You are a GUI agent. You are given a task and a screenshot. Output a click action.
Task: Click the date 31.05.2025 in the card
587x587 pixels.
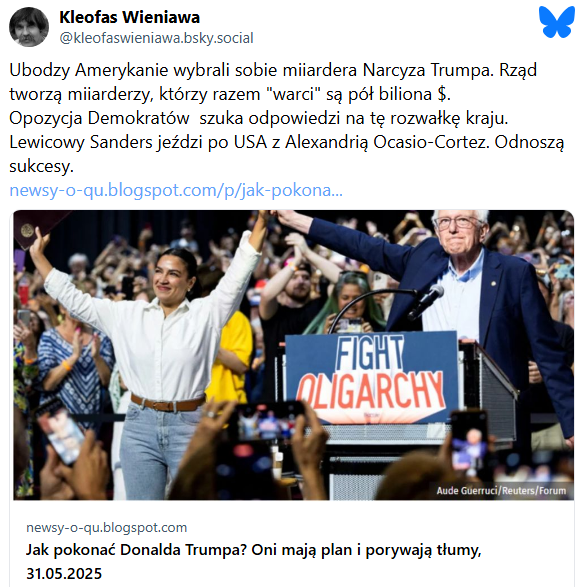tap(64, 574)
